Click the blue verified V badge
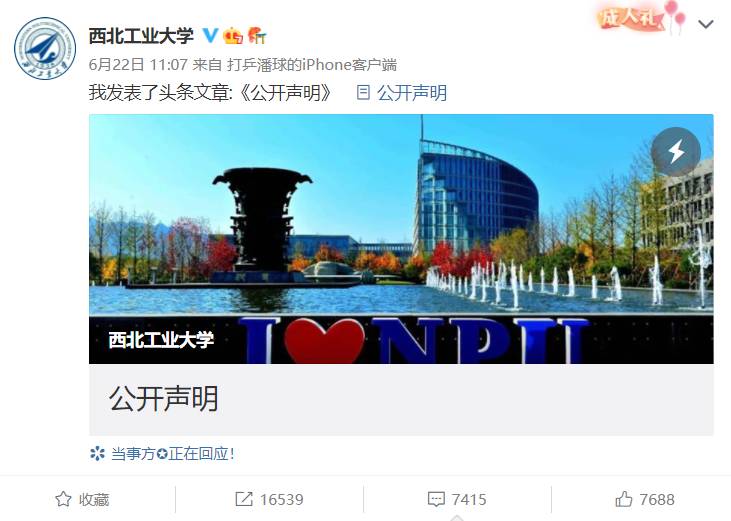The image size is (731, 521). pos(210,35)
